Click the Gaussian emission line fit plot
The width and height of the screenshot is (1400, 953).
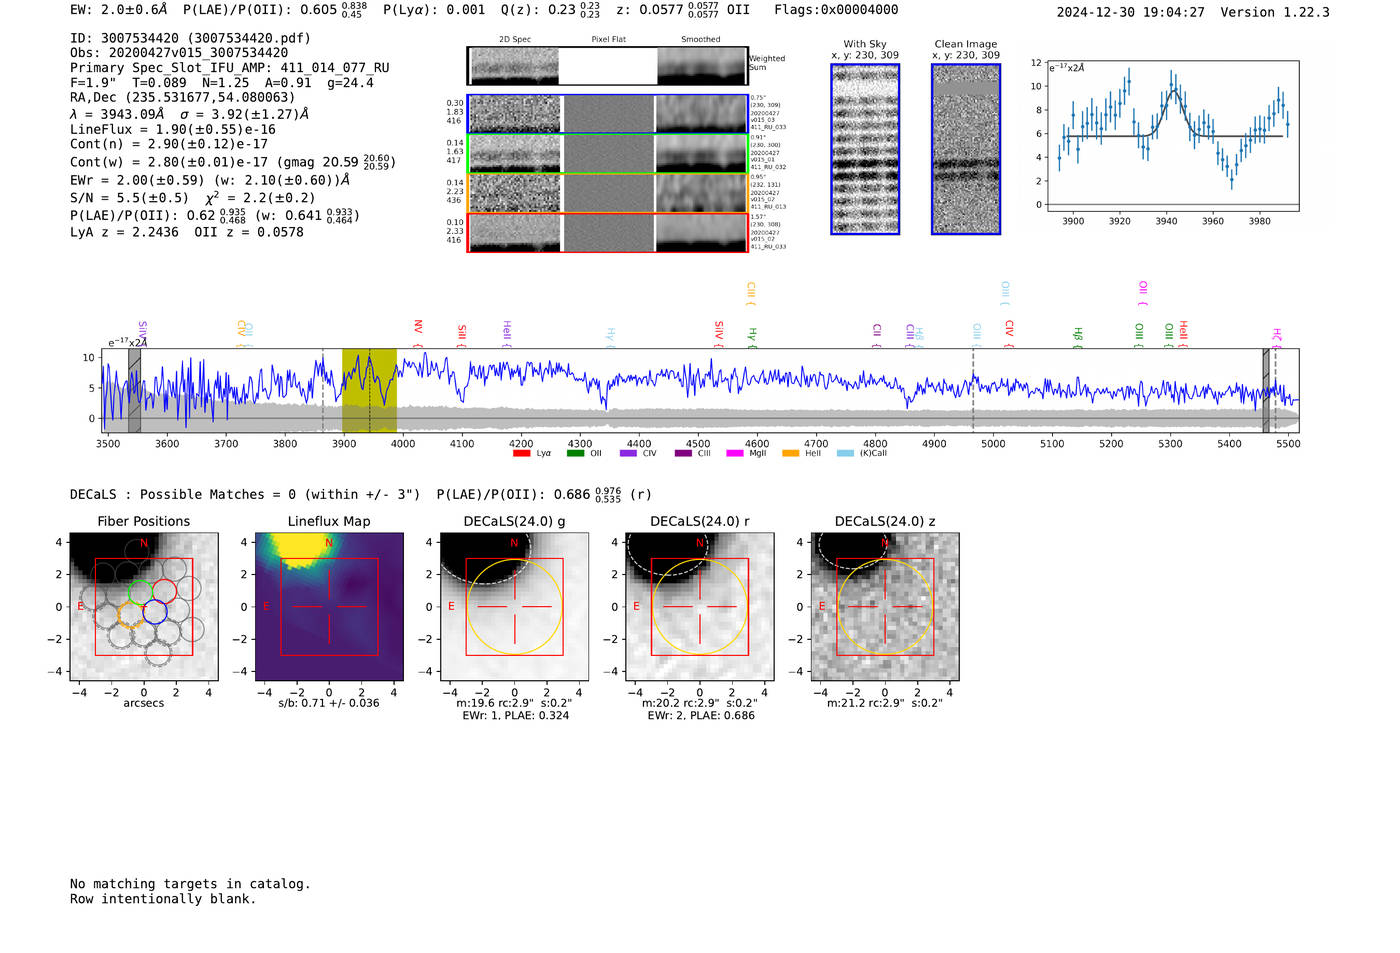(1173, 136)
